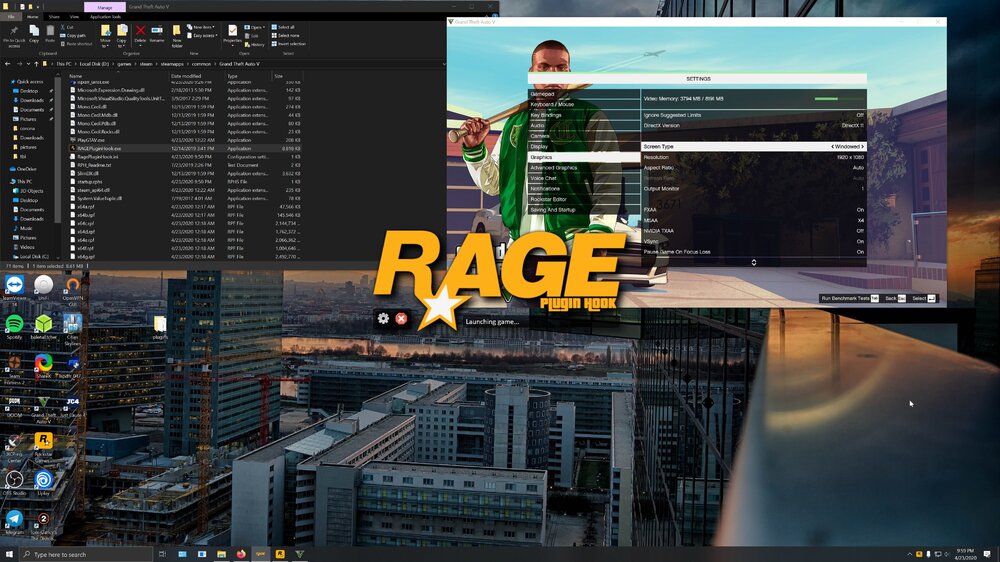This screenshot has width=1000, height=562.
Task: Click Delete in File Explorer ribbon
Action: coord(140,34)
